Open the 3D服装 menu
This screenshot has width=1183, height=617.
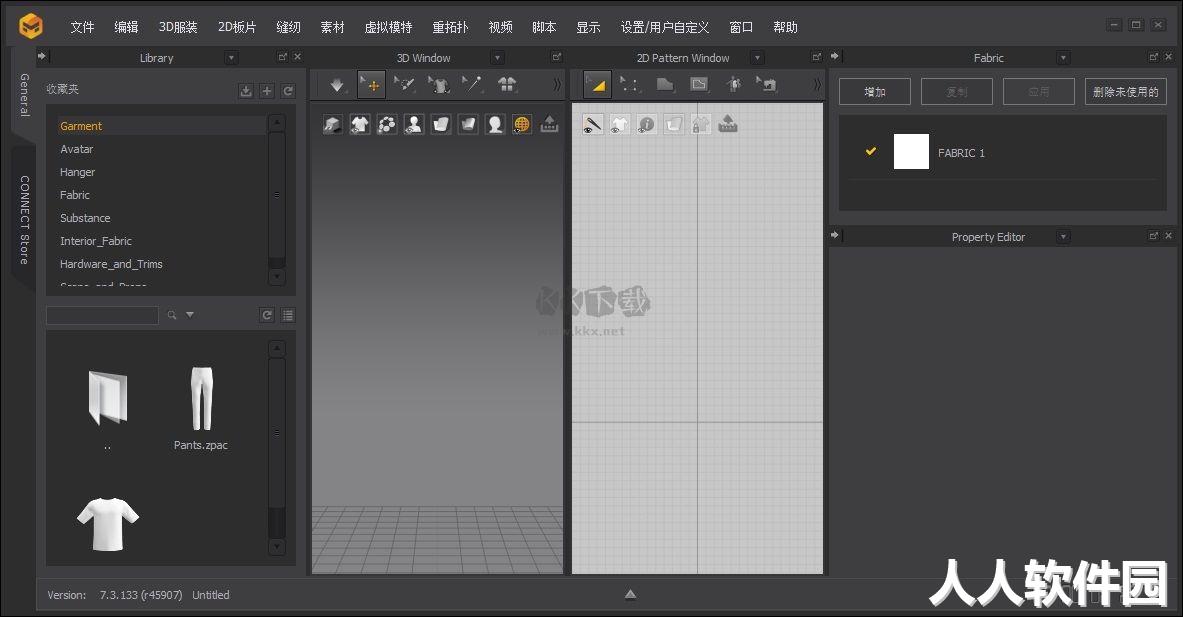[178, 27]
